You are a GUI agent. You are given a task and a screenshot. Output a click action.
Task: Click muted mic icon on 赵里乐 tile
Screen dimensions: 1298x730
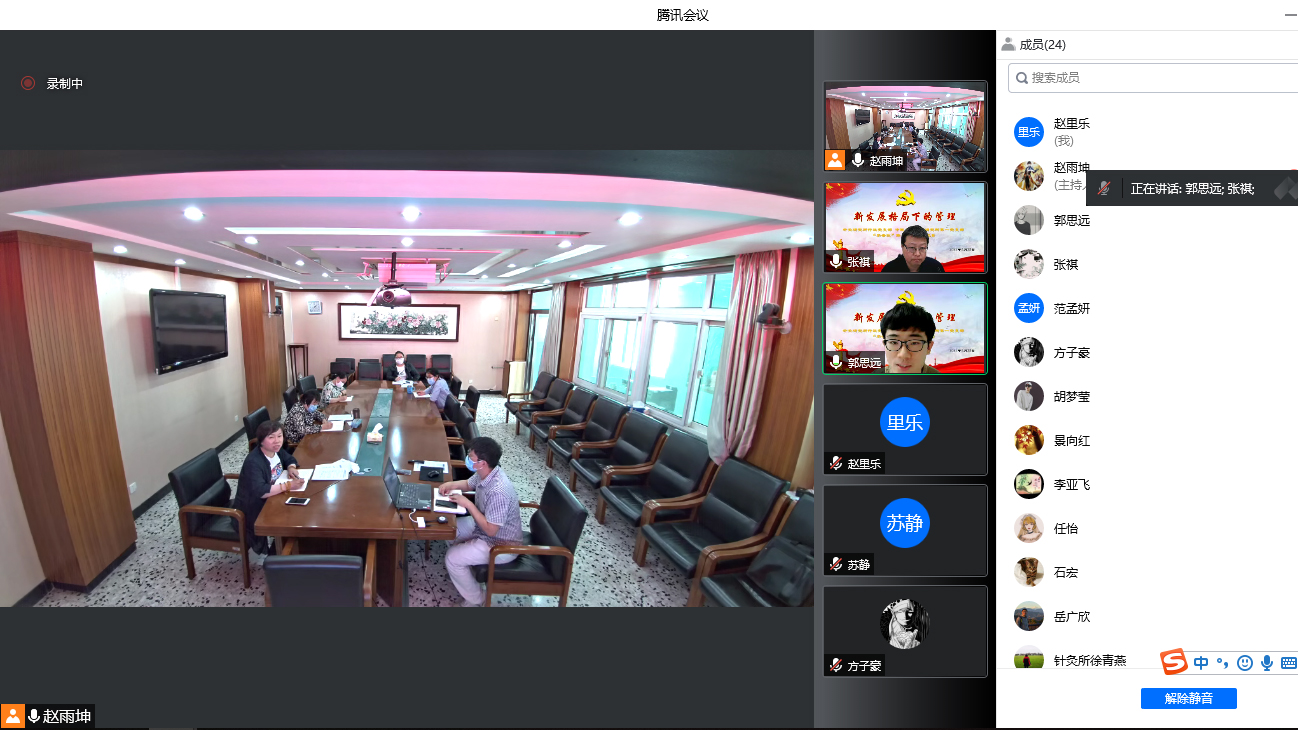pos(836,463)
